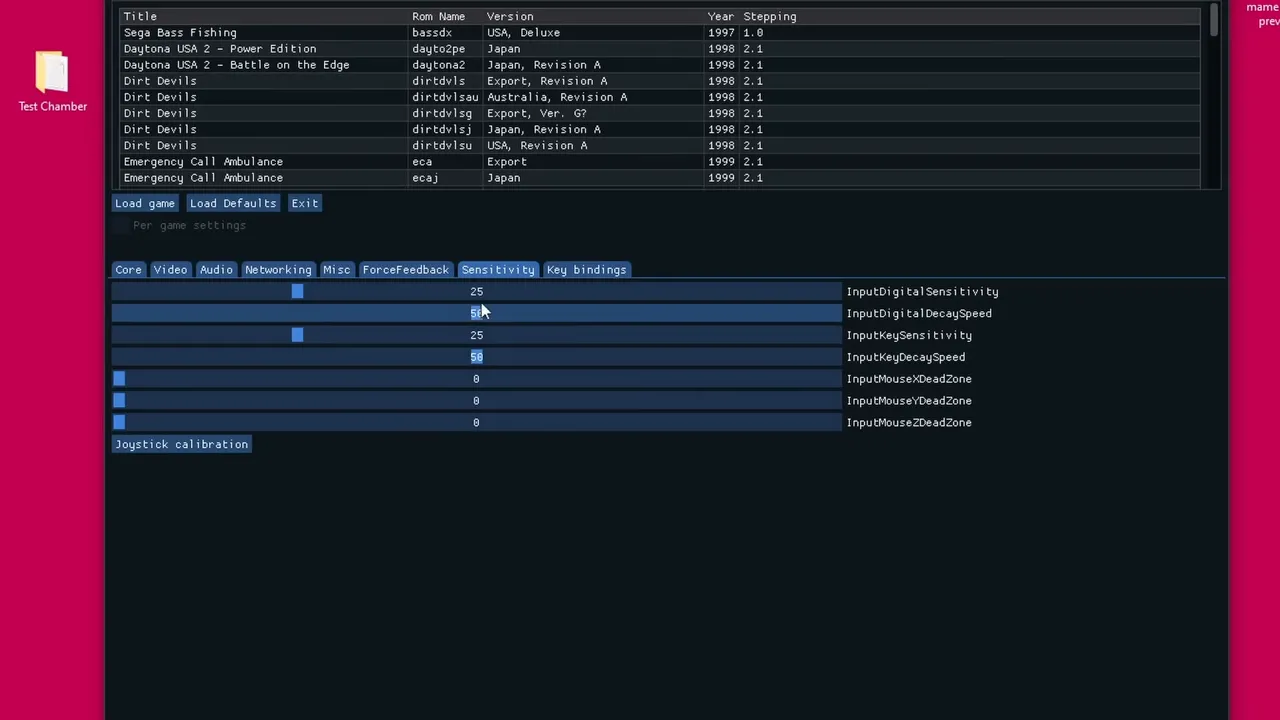Click the Exit button

point(304,203)
